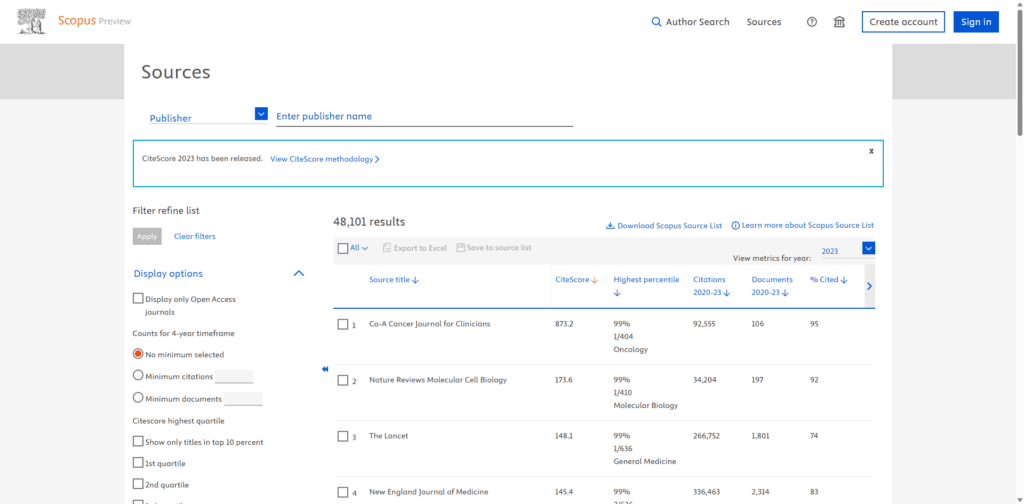
Task: Sort by Highest percentile column
Action: tap(646, 286)
